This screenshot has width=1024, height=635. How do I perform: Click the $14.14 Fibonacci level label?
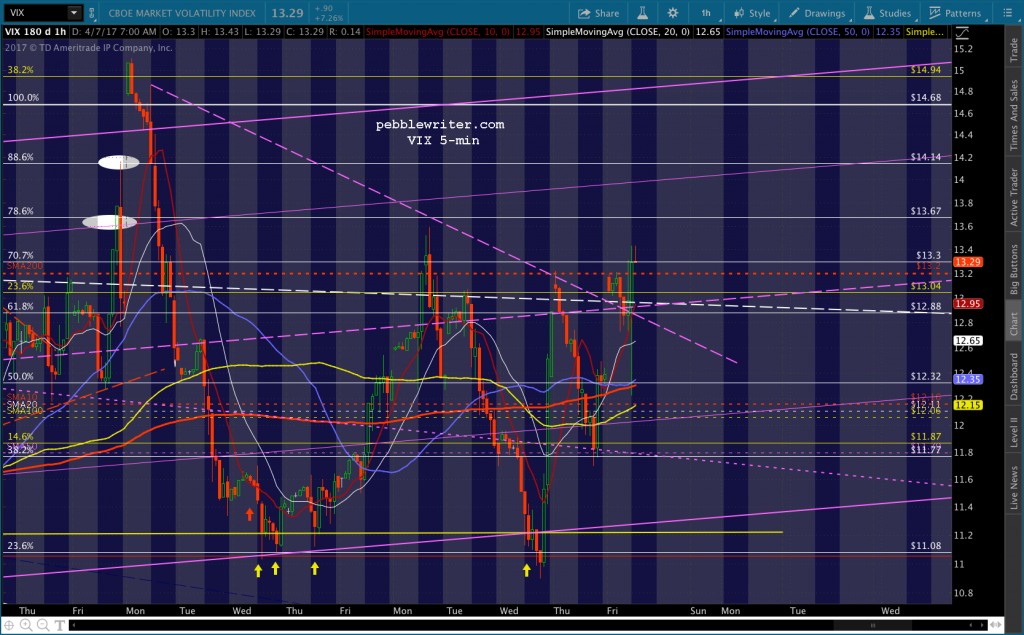925,157
